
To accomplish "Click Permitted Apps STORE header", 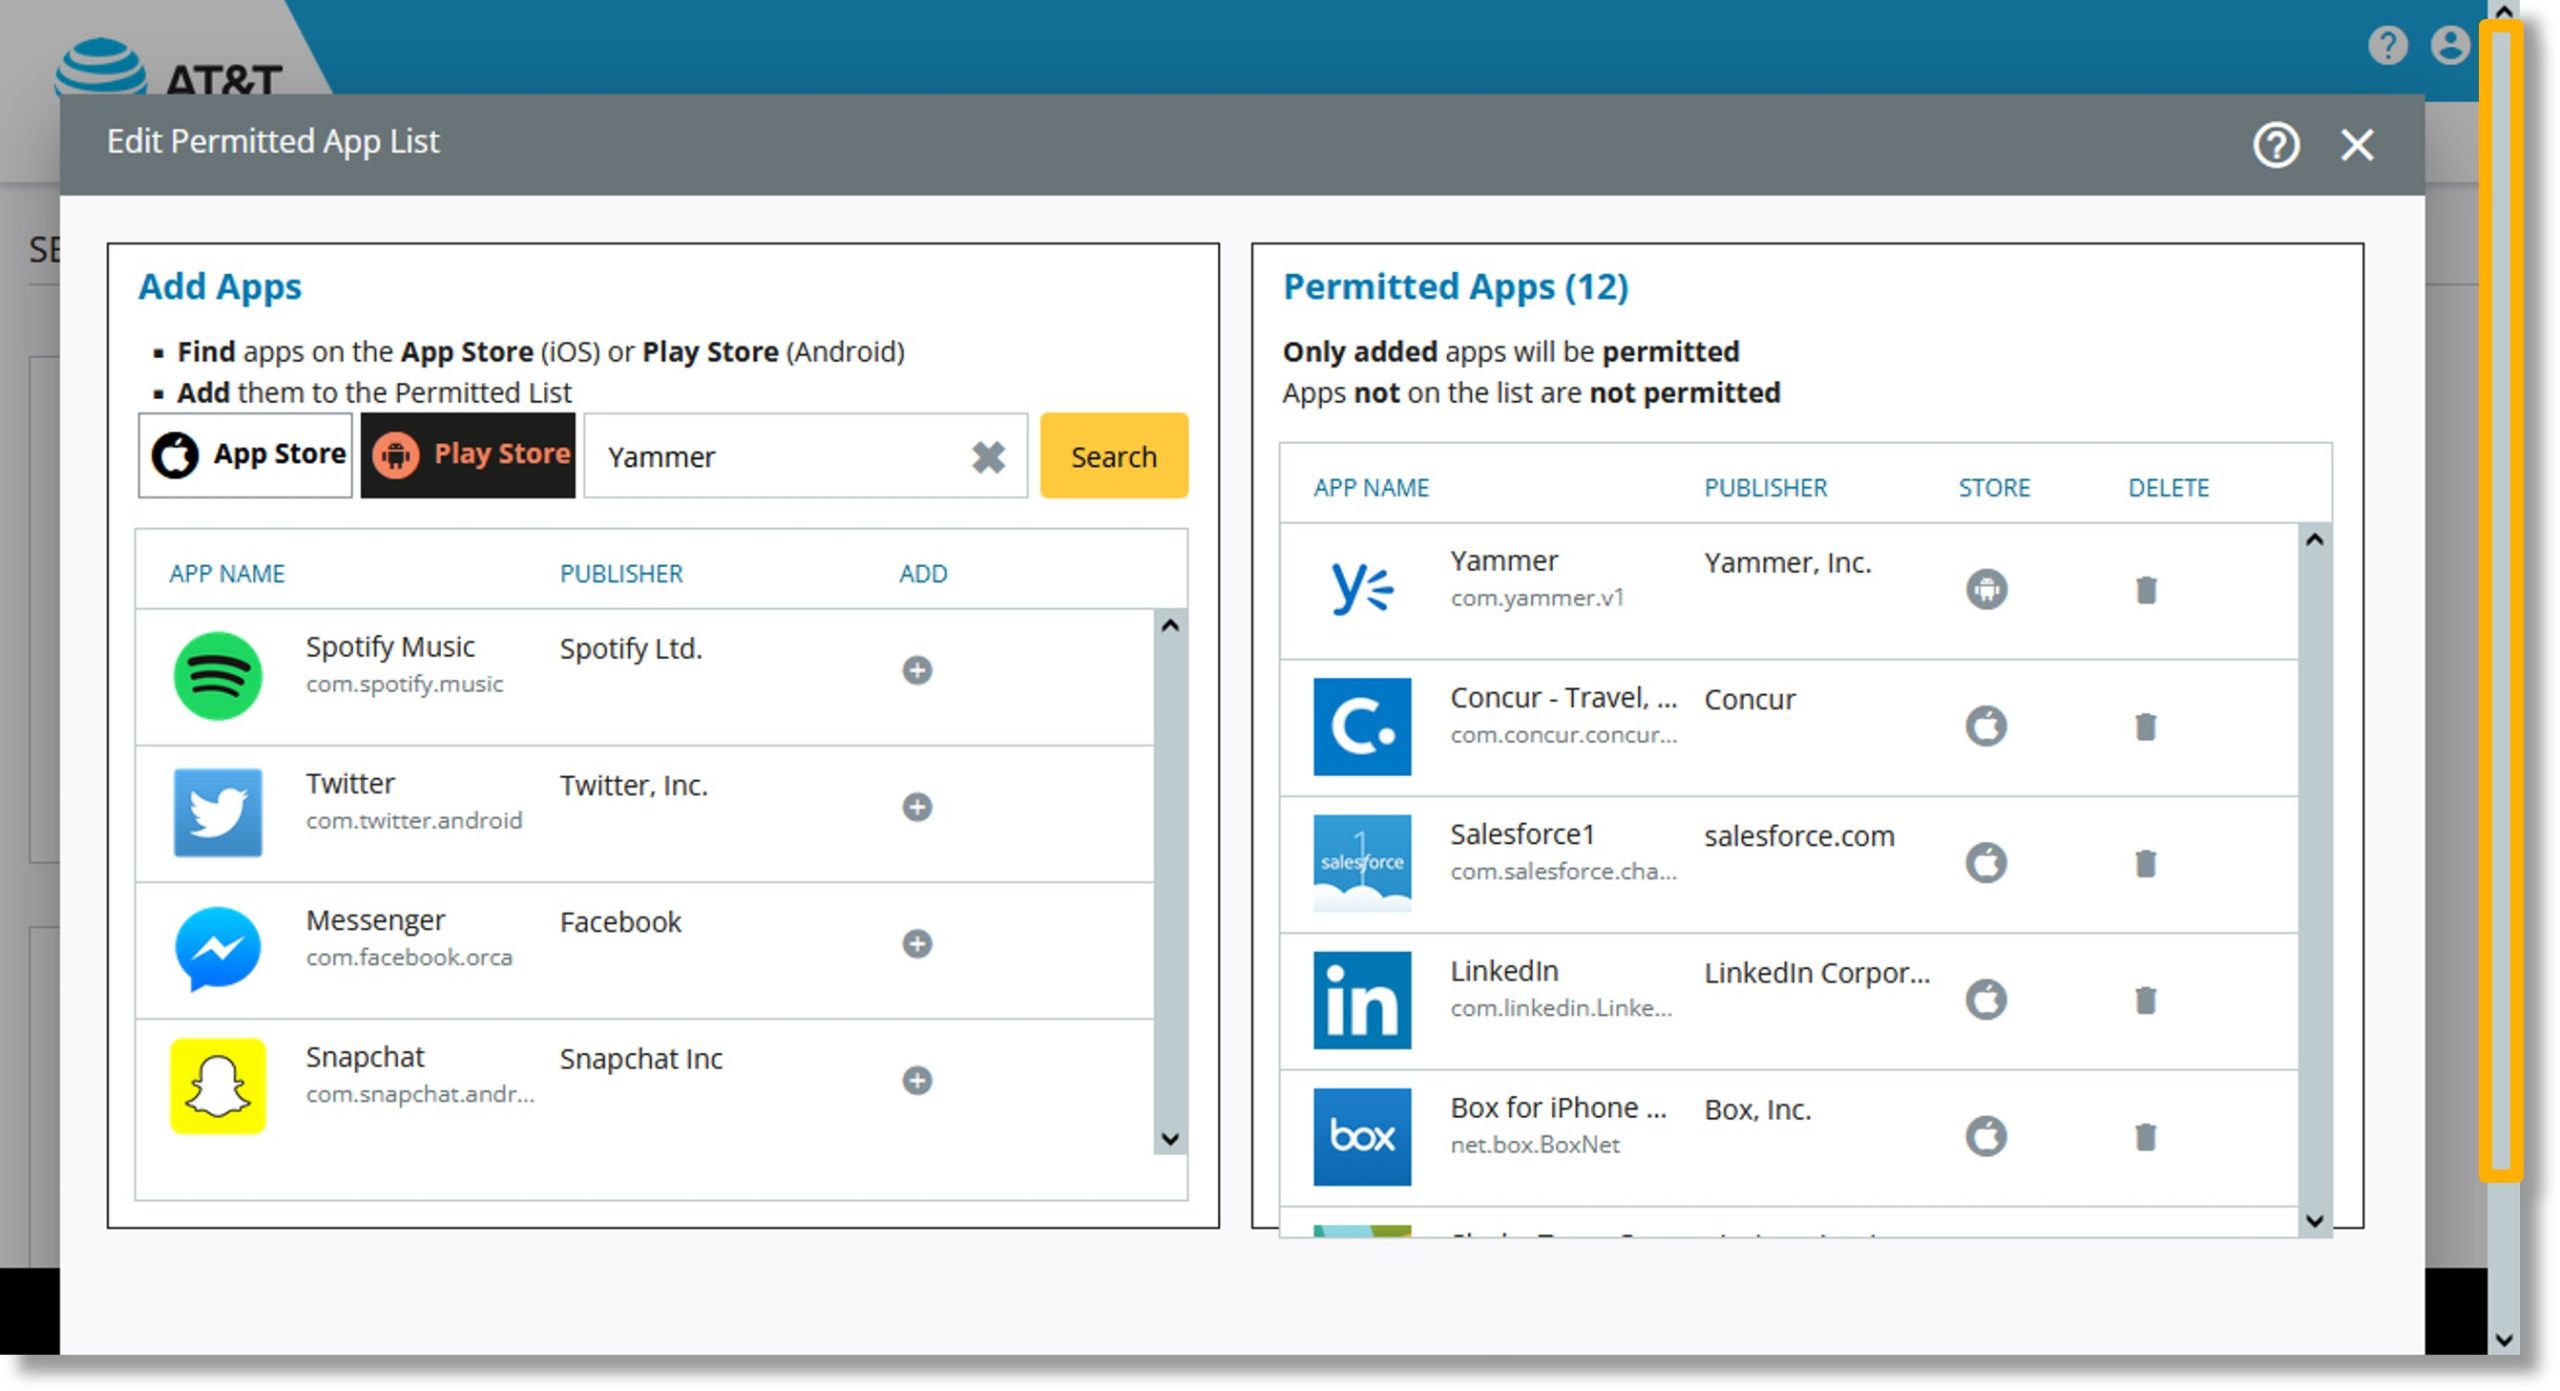I will click(1994, 488).
